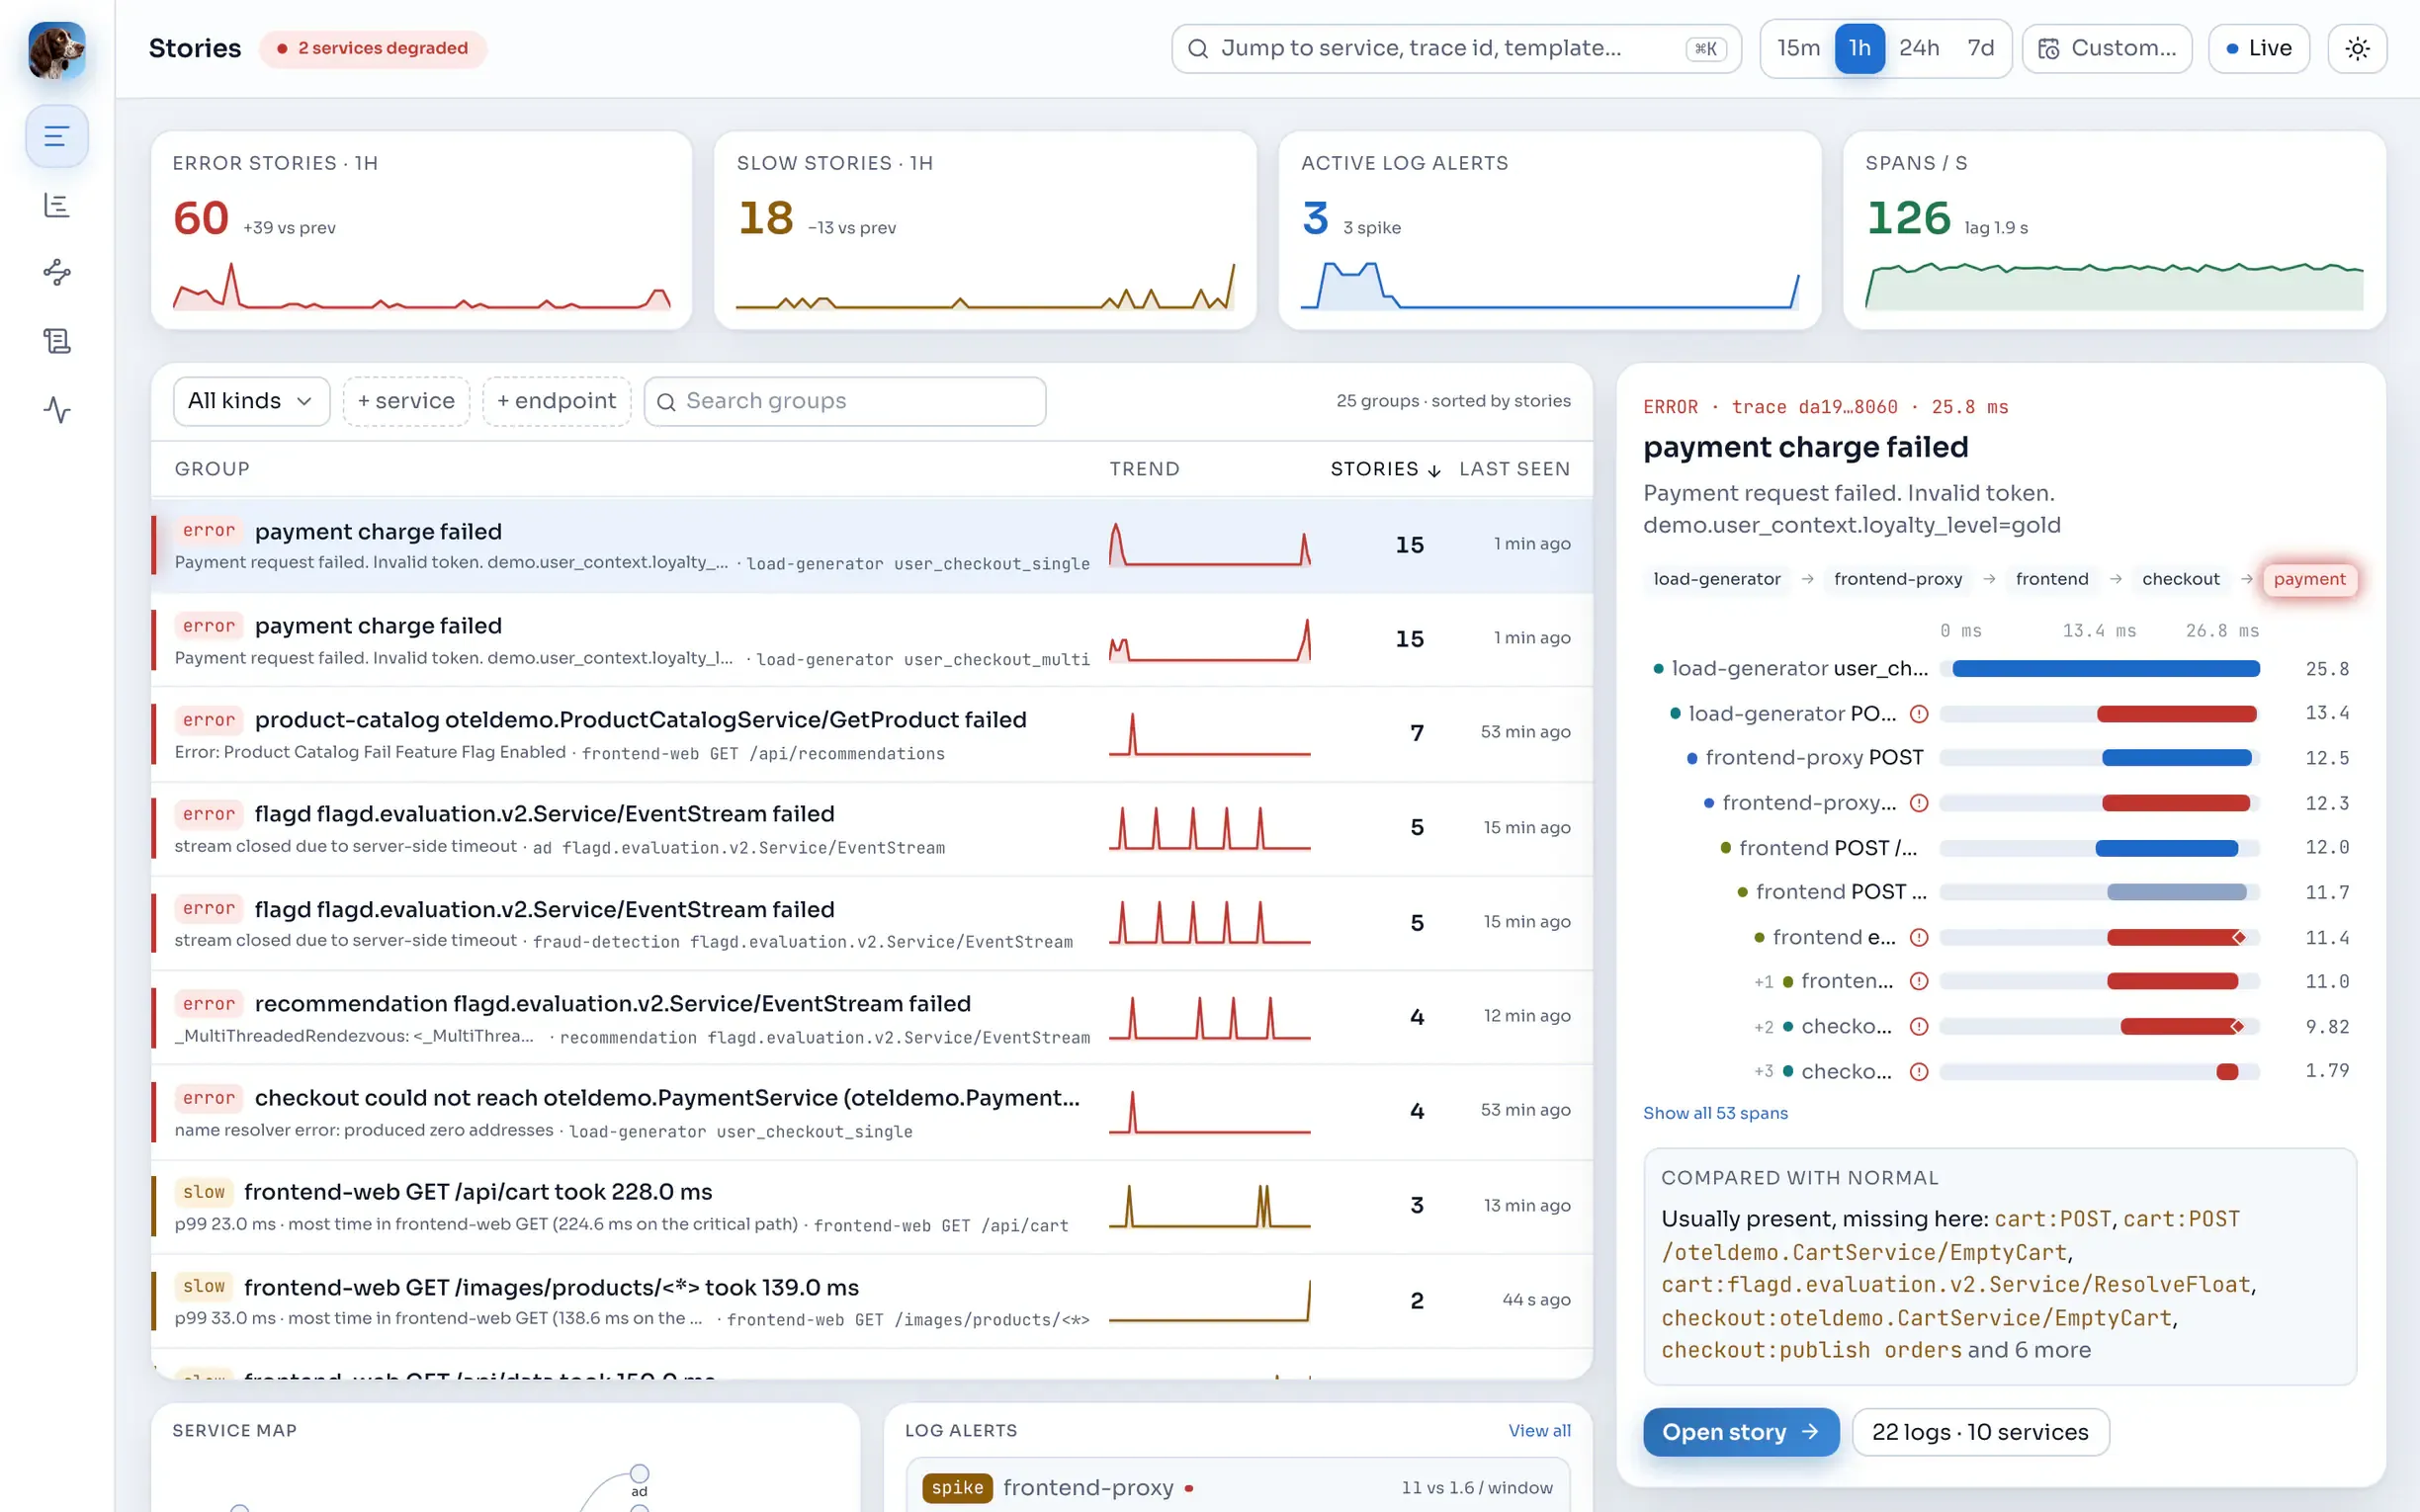Expand +3 collapsed checkout spans
The width and height of the screenshot is (2420, 1512).
pyautogui.click(x=1763, y=1072)
